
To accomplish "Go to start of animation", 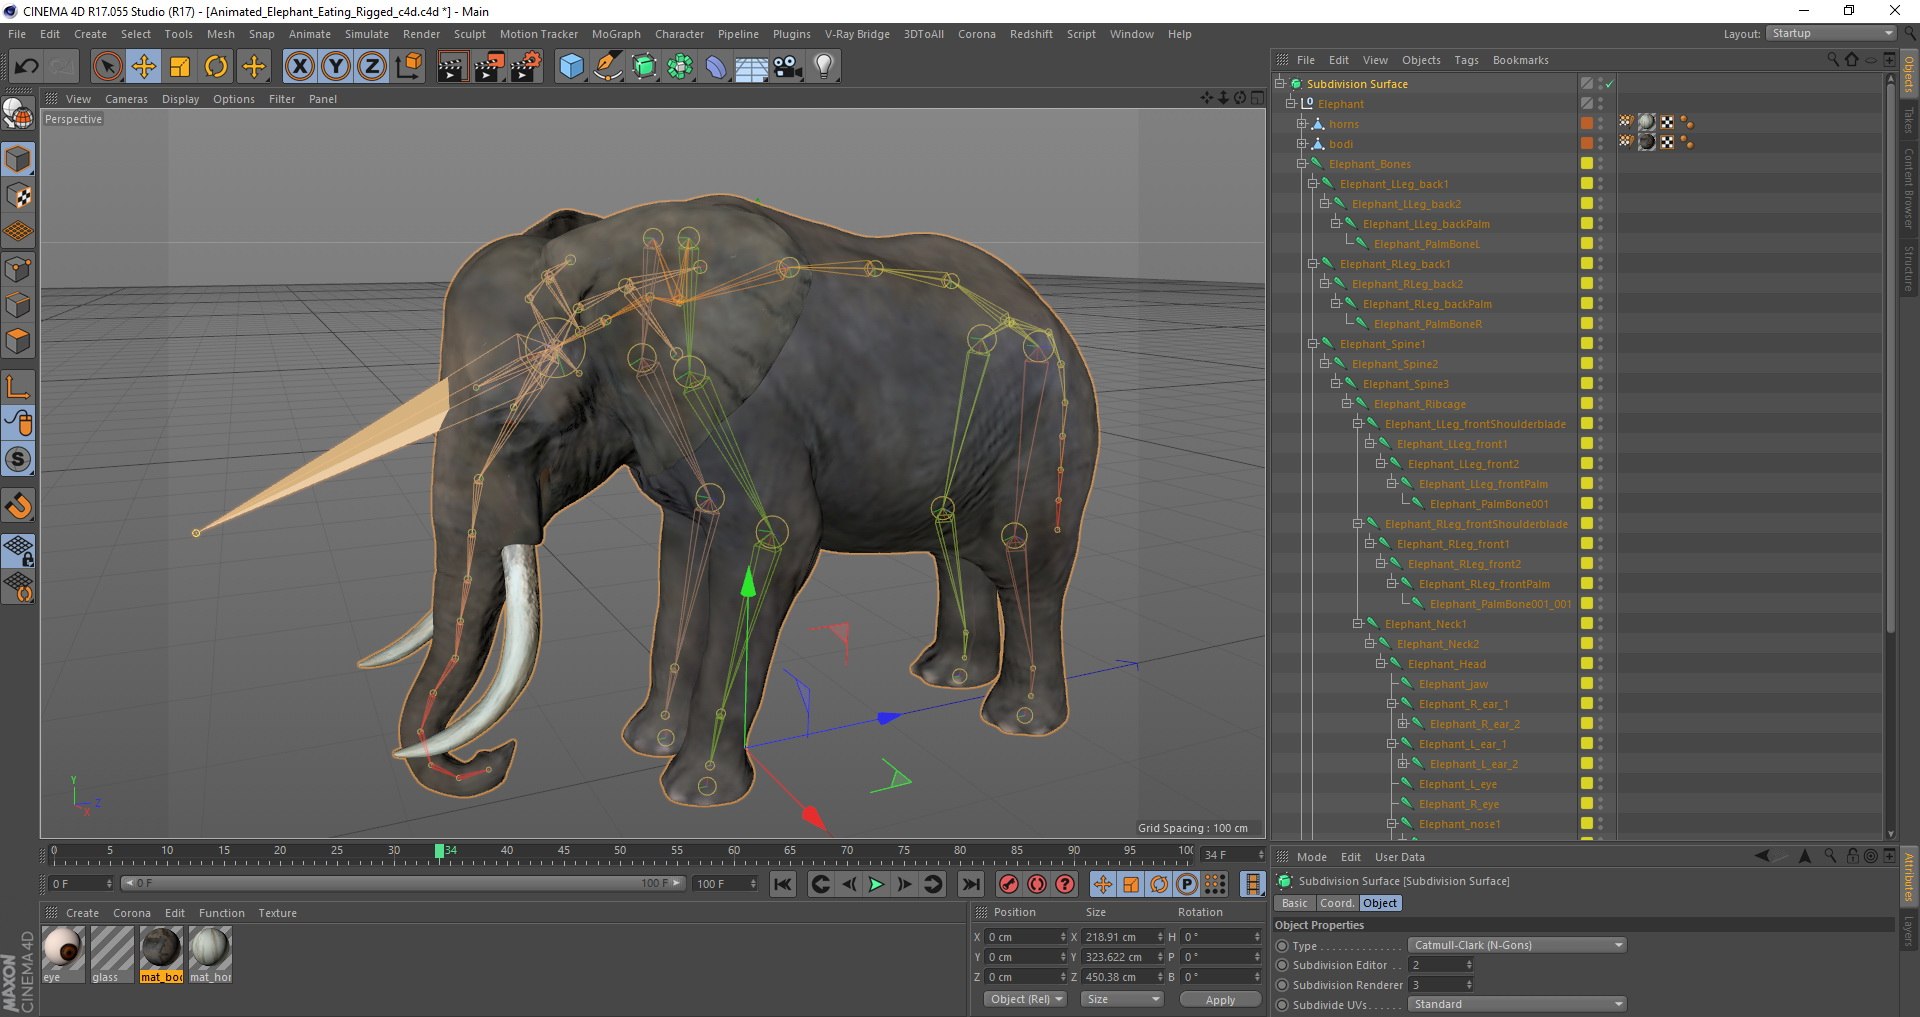I will [x=783, y=884].
